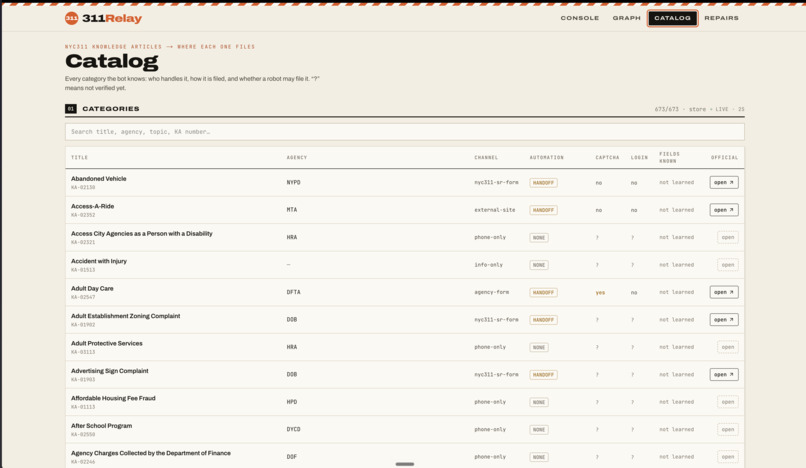The height and width of the screenshot is (468, 806).
Task: Click the yes captcha value for Adult Day Care
Action: [600, 293]
